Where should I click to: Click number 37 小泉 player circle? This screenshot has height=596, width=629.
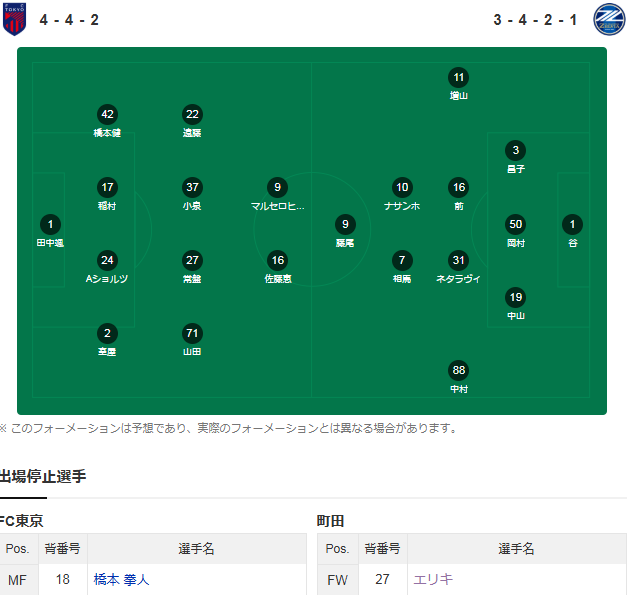coord(192,188)
